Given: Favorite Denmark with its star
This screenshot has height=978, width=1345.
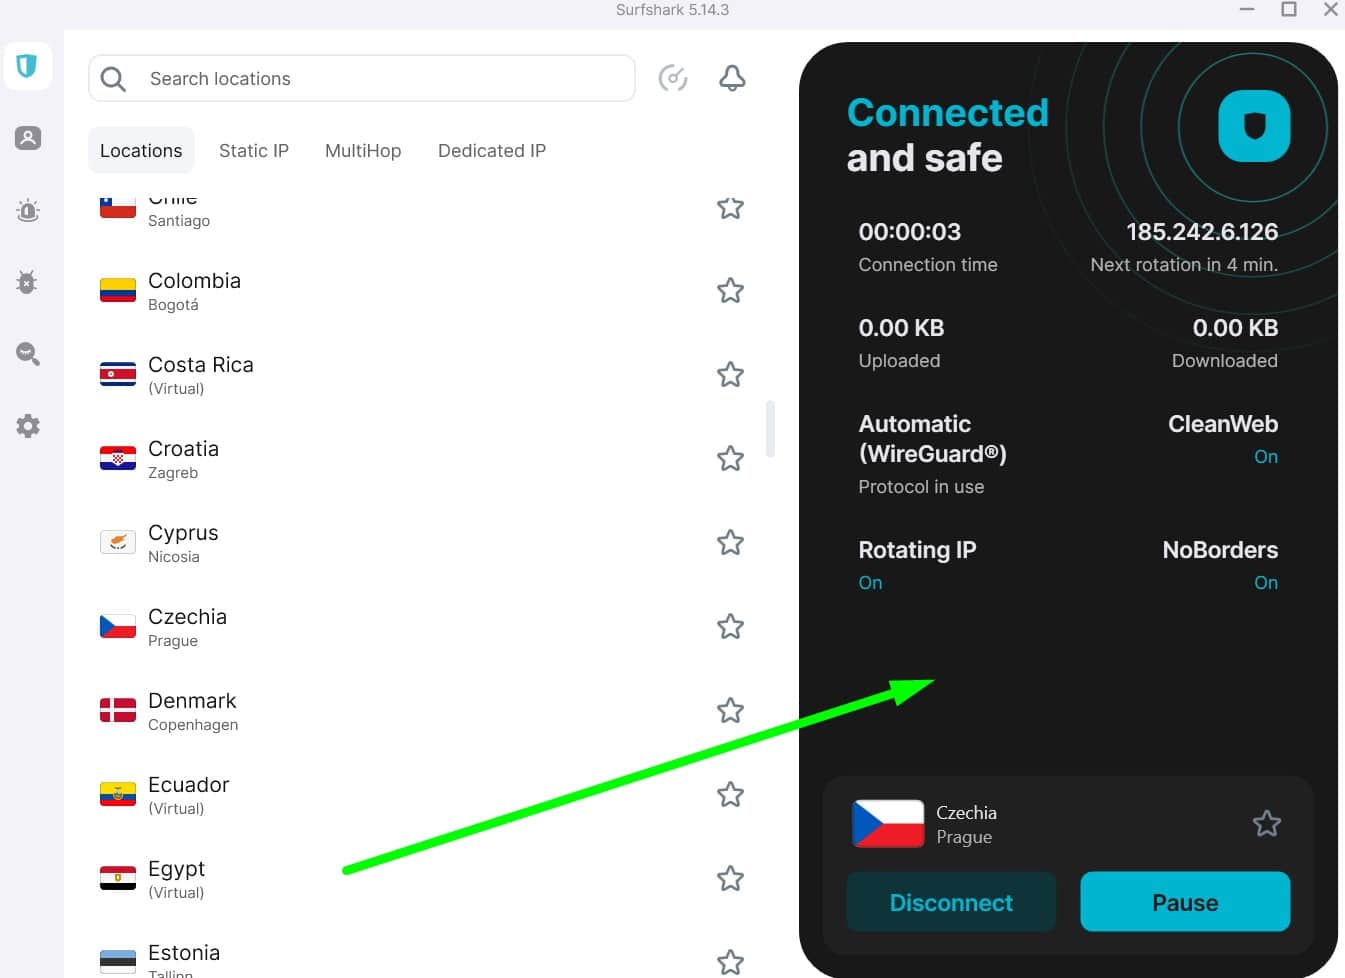Looking at the screenshot, I should (x=730, y=711).
